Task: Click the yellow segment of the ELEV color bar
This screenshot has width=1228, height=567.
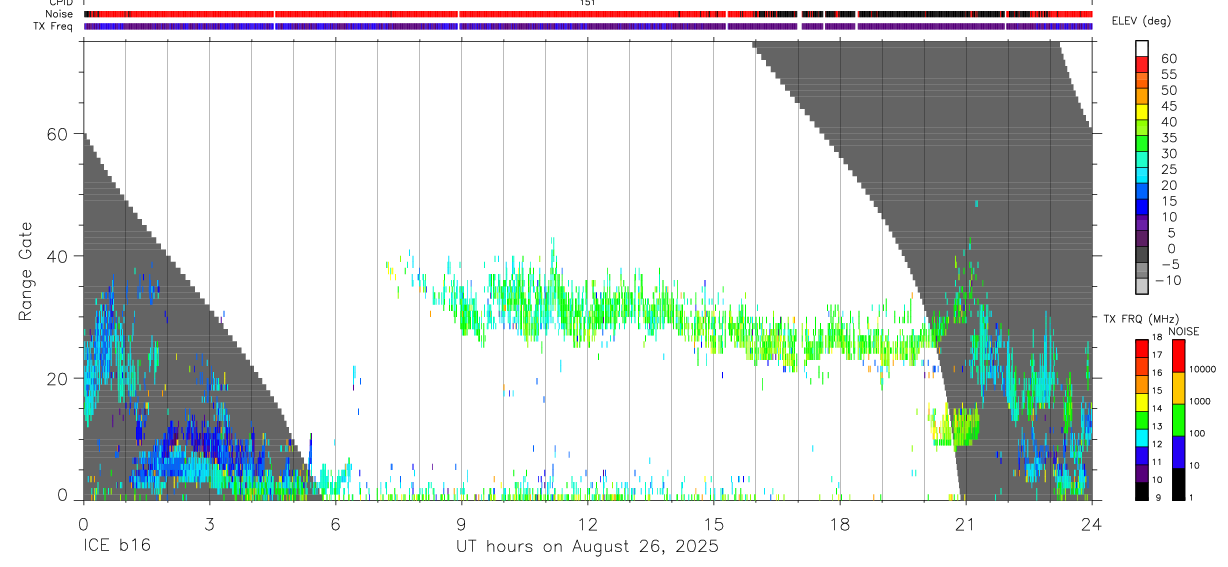Action: pos(1142,111)
